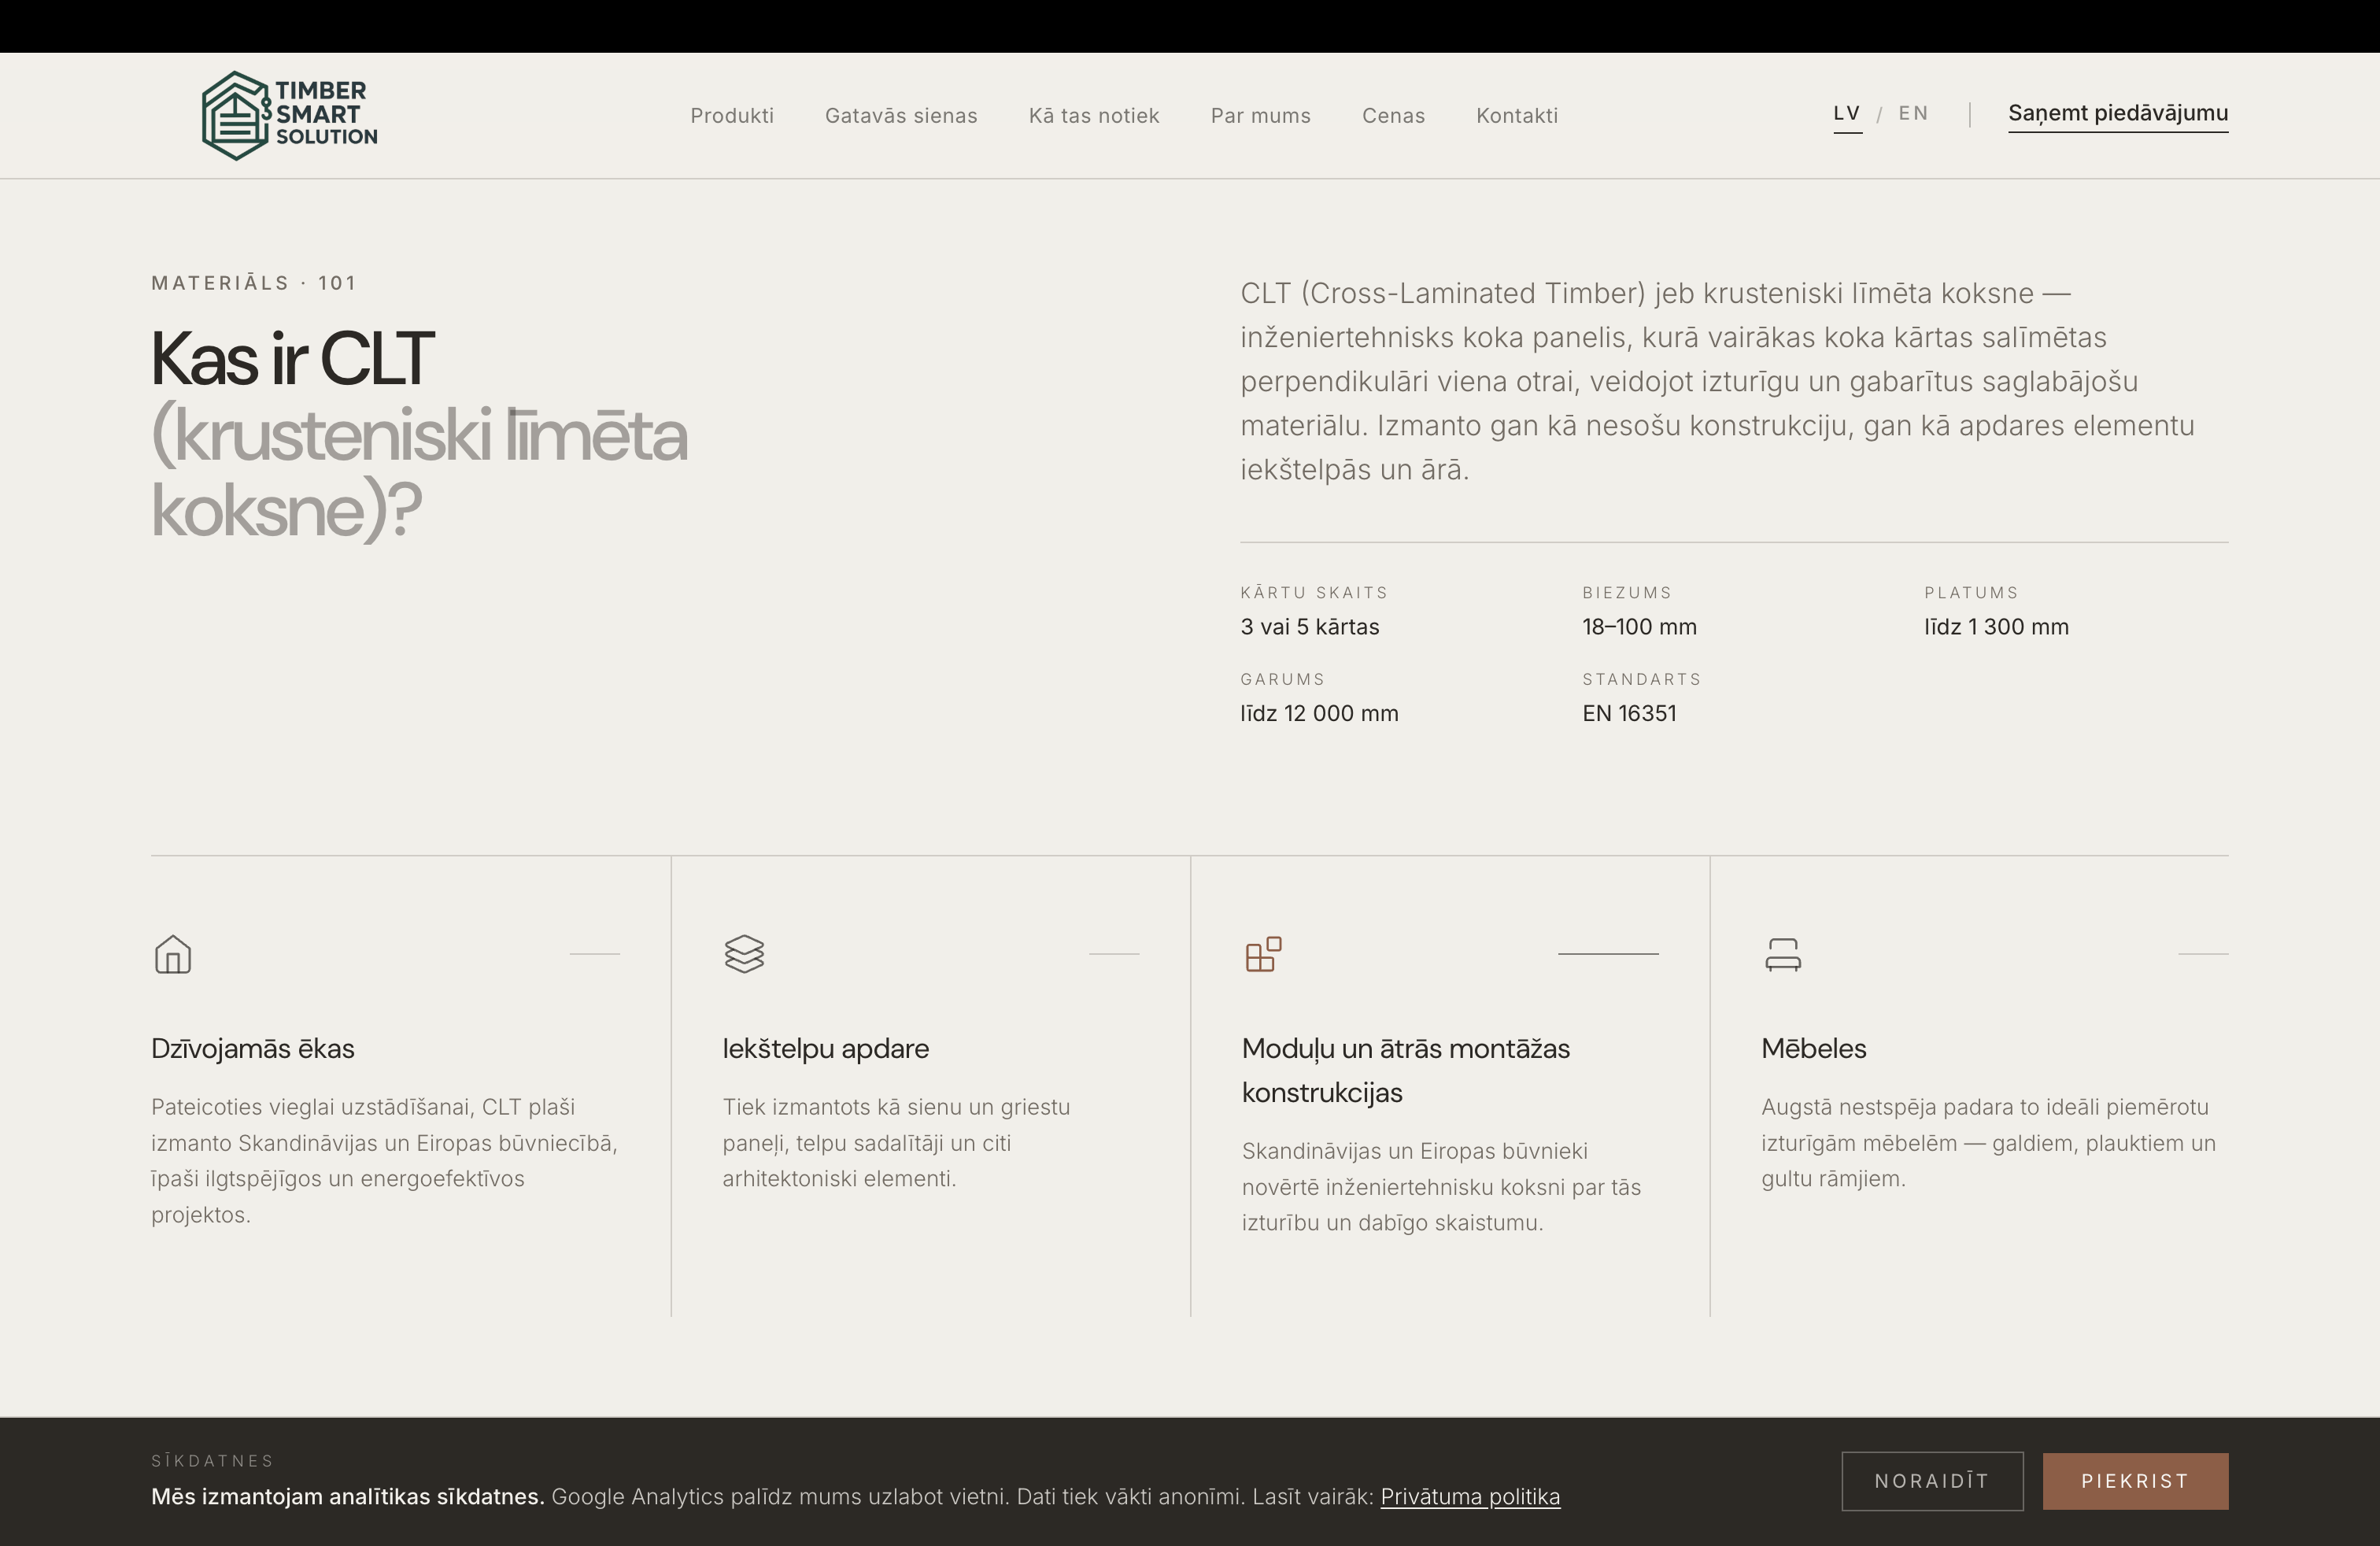Image resolution: width=2380 pixels, height=1546 pixels.
Task: Click Moduļu un ātrās montāžas konstrukcijas title
Action: tap(1405, 1070)
